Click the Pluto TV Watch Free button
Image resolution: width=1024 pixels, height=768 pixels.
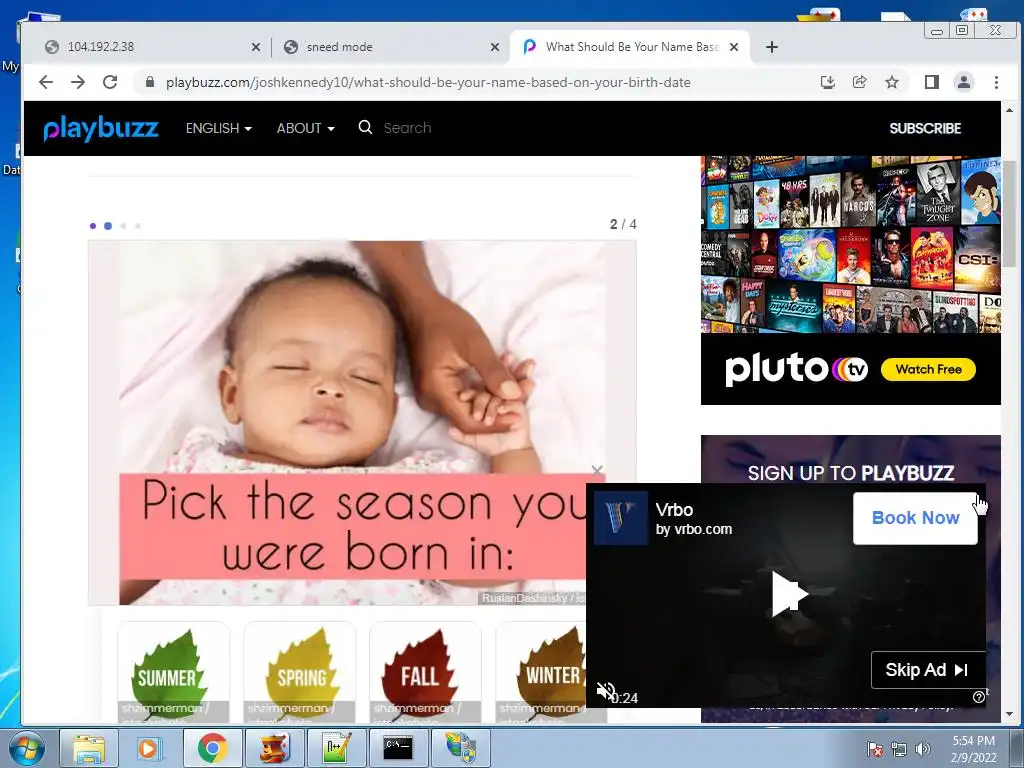928,369
